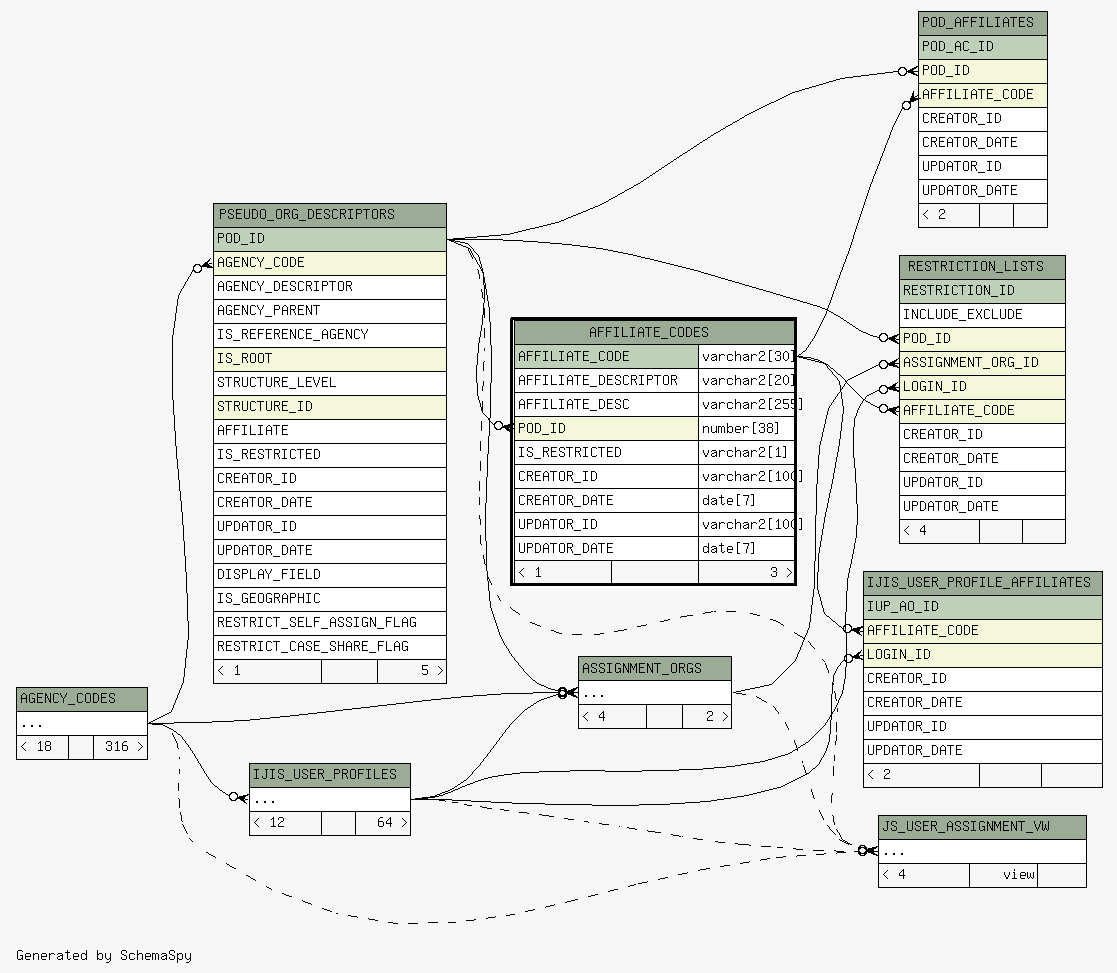Select AFFILIATE_CODE column in RESTRICTION_LISTS
The width and height of the screenshot is (1117, 973).
pyautogui.click(x=982, y=411)
